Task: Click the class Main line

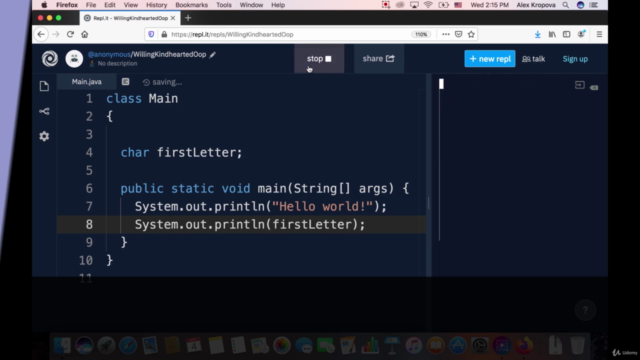Action: 142,99
